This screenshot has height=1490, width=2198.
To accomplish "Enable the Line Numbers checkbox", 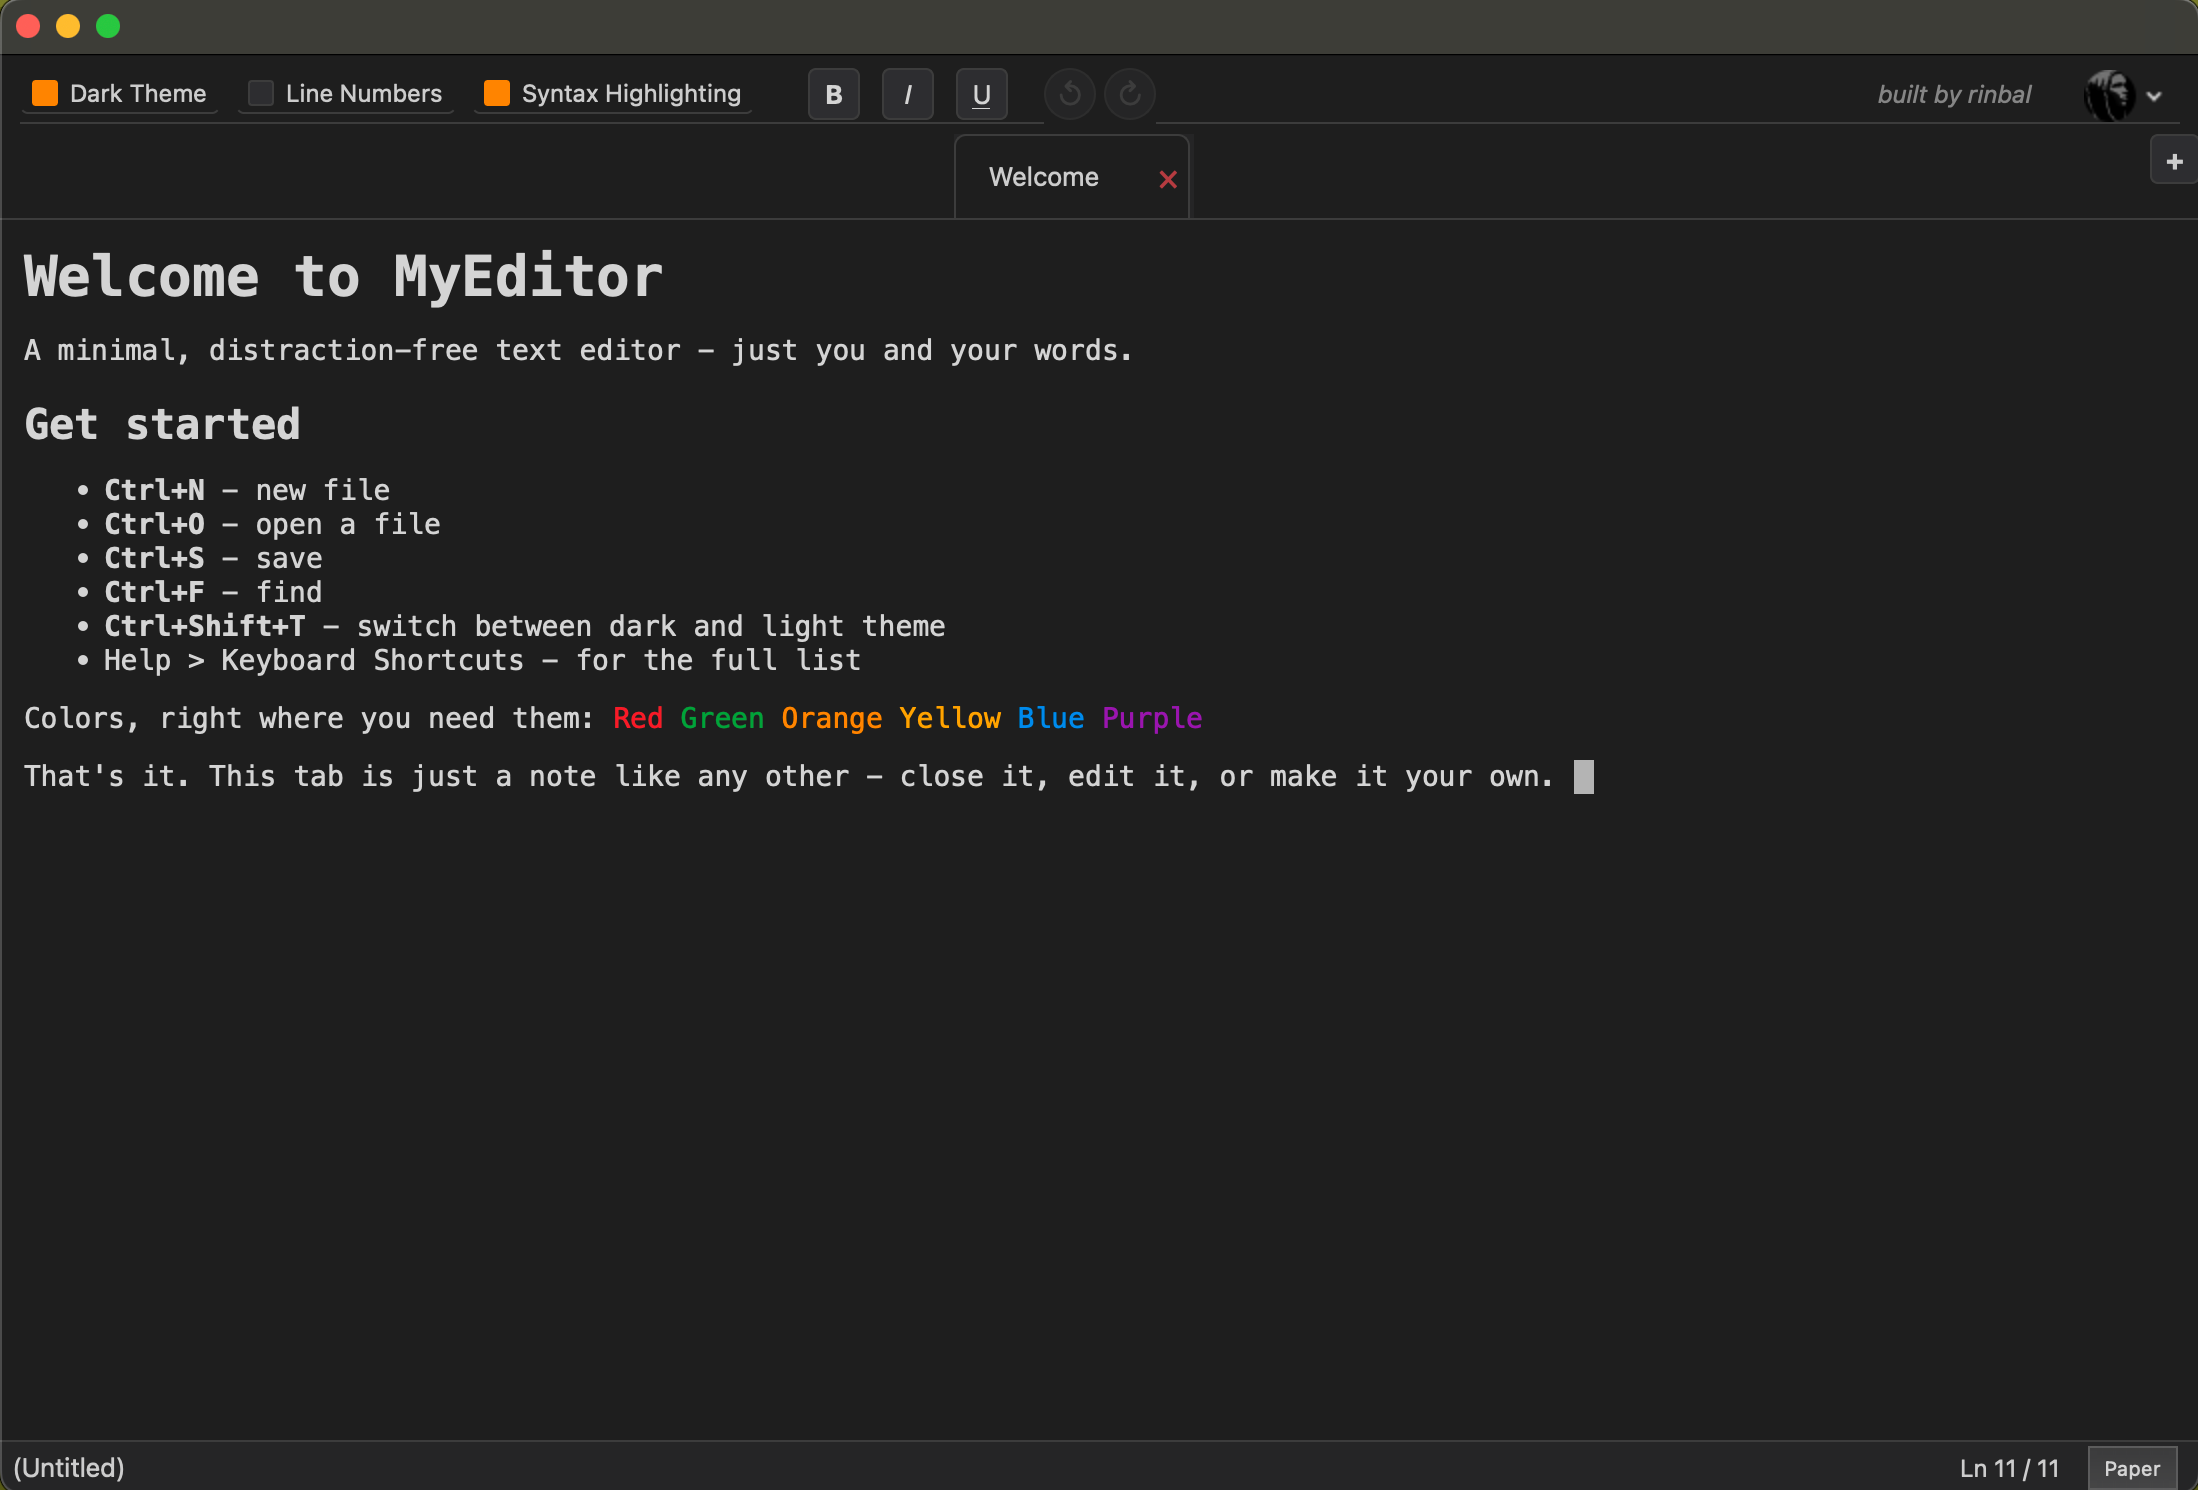I will tap(261, 93).
